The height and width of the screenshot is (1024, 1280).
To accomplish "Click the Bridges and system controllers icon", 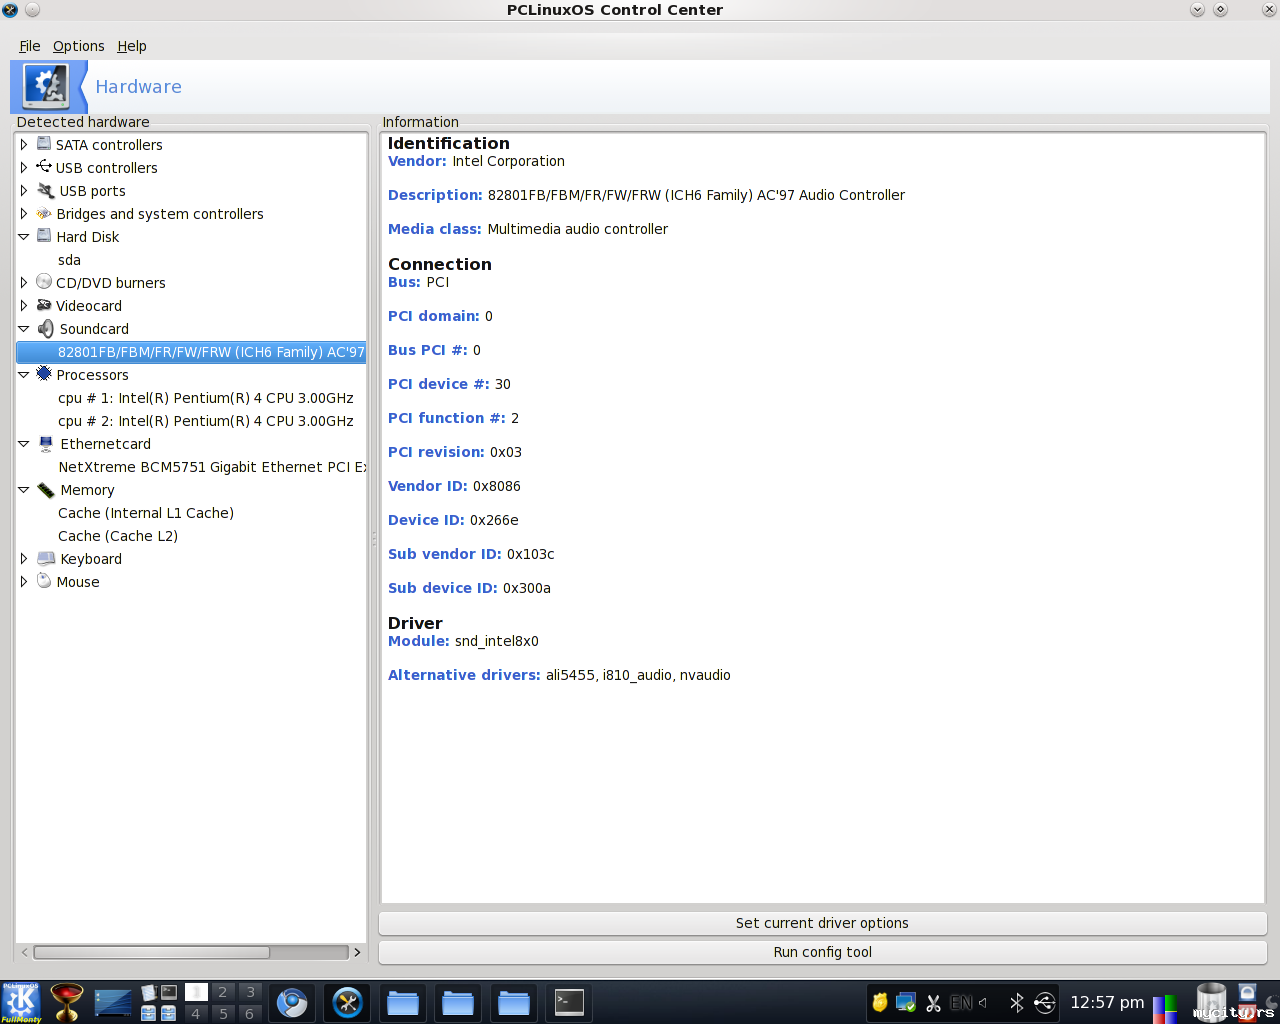I will click(x=44, y=213).
